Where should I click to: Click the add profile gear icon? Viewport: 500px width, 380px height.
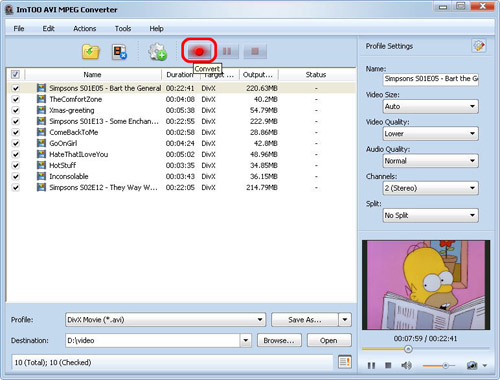click(x=157, y=52)
